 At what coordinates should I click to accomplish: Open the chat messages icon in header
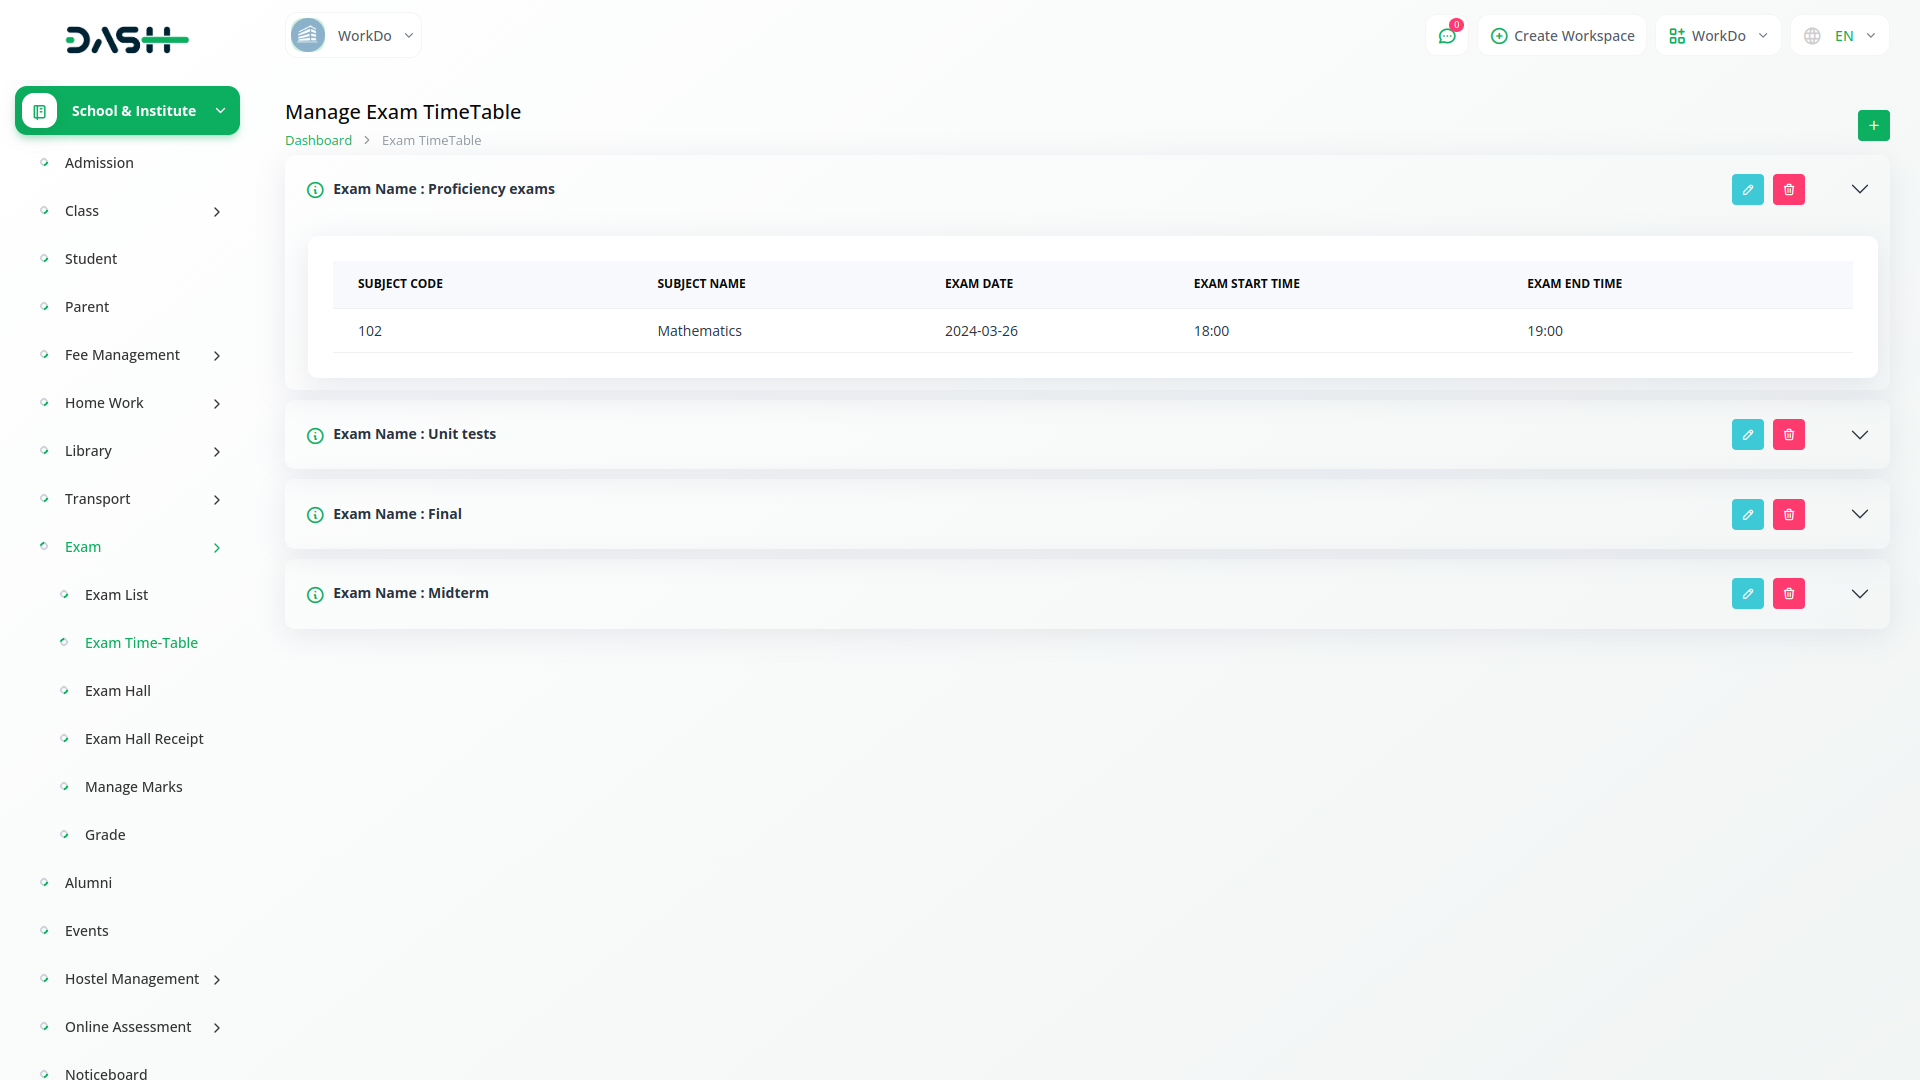pos(1446,36)
